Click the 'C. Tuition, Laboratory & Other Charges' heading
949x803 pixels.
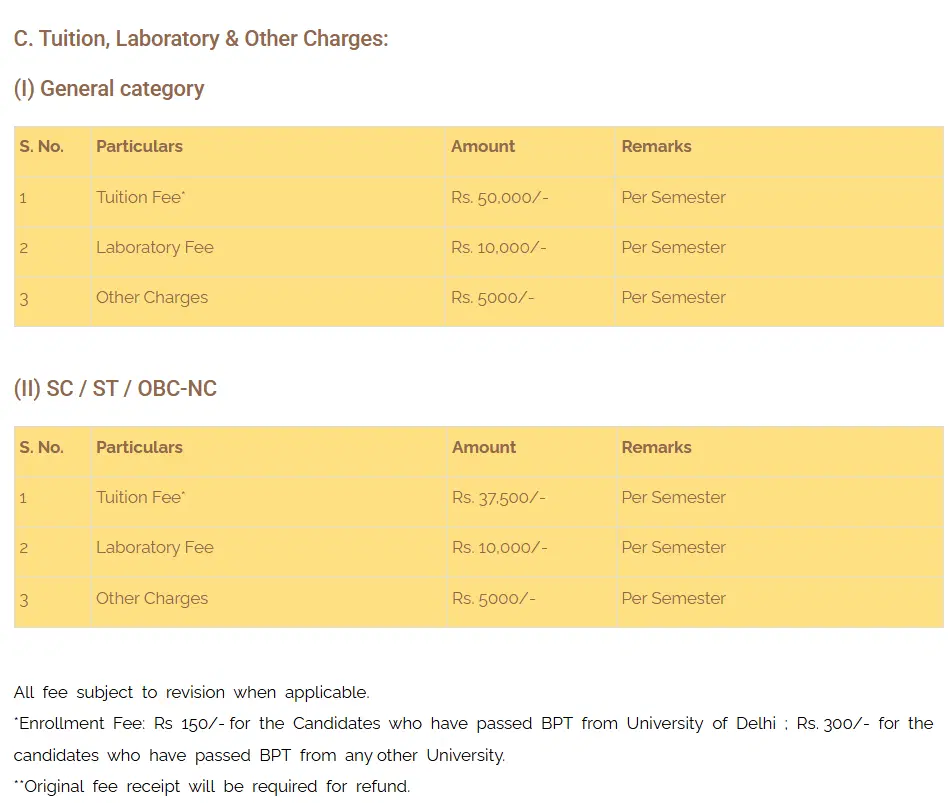coord(200,39)
